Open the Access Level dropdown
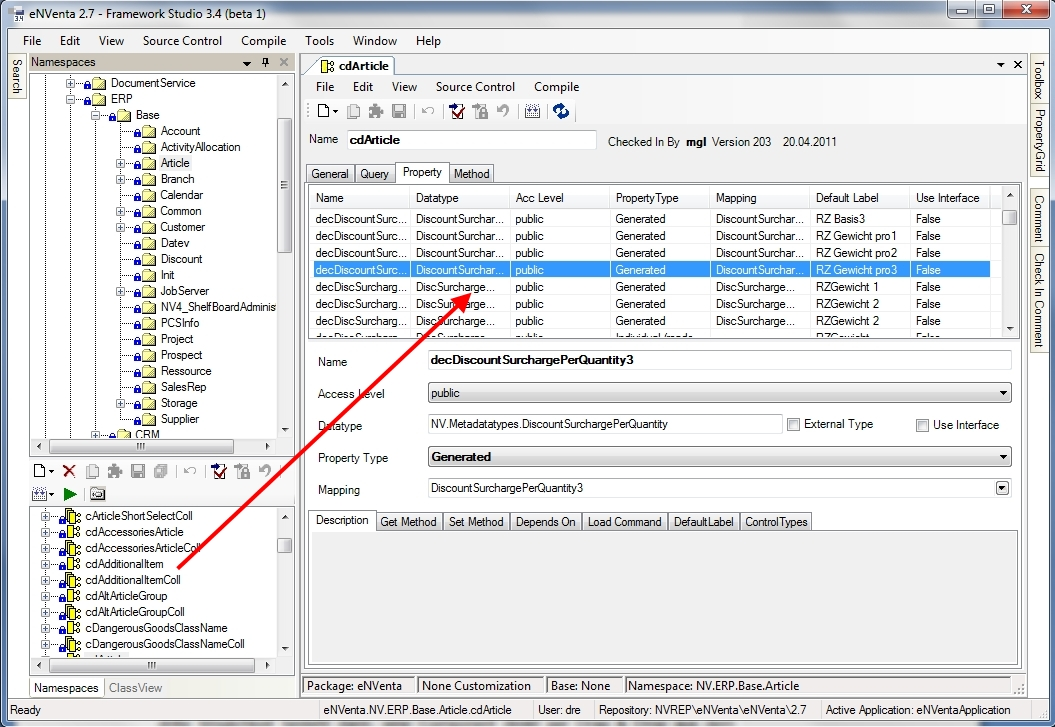This screenshot has width=1055, height=727. pyautogui.click(x=1003, y=393)
